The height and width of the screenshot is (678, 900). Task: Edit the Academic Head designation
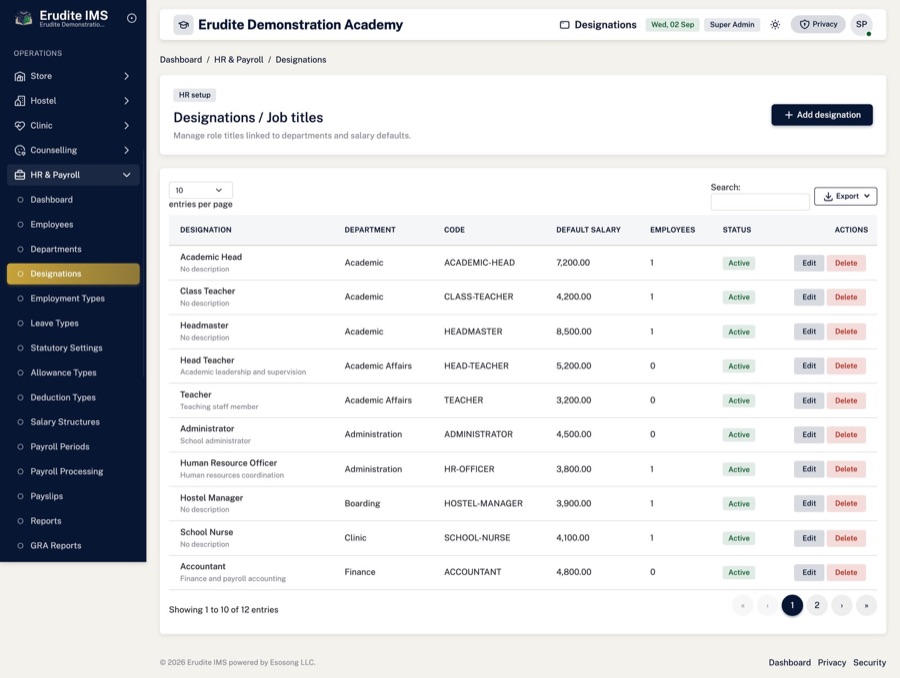809,263
